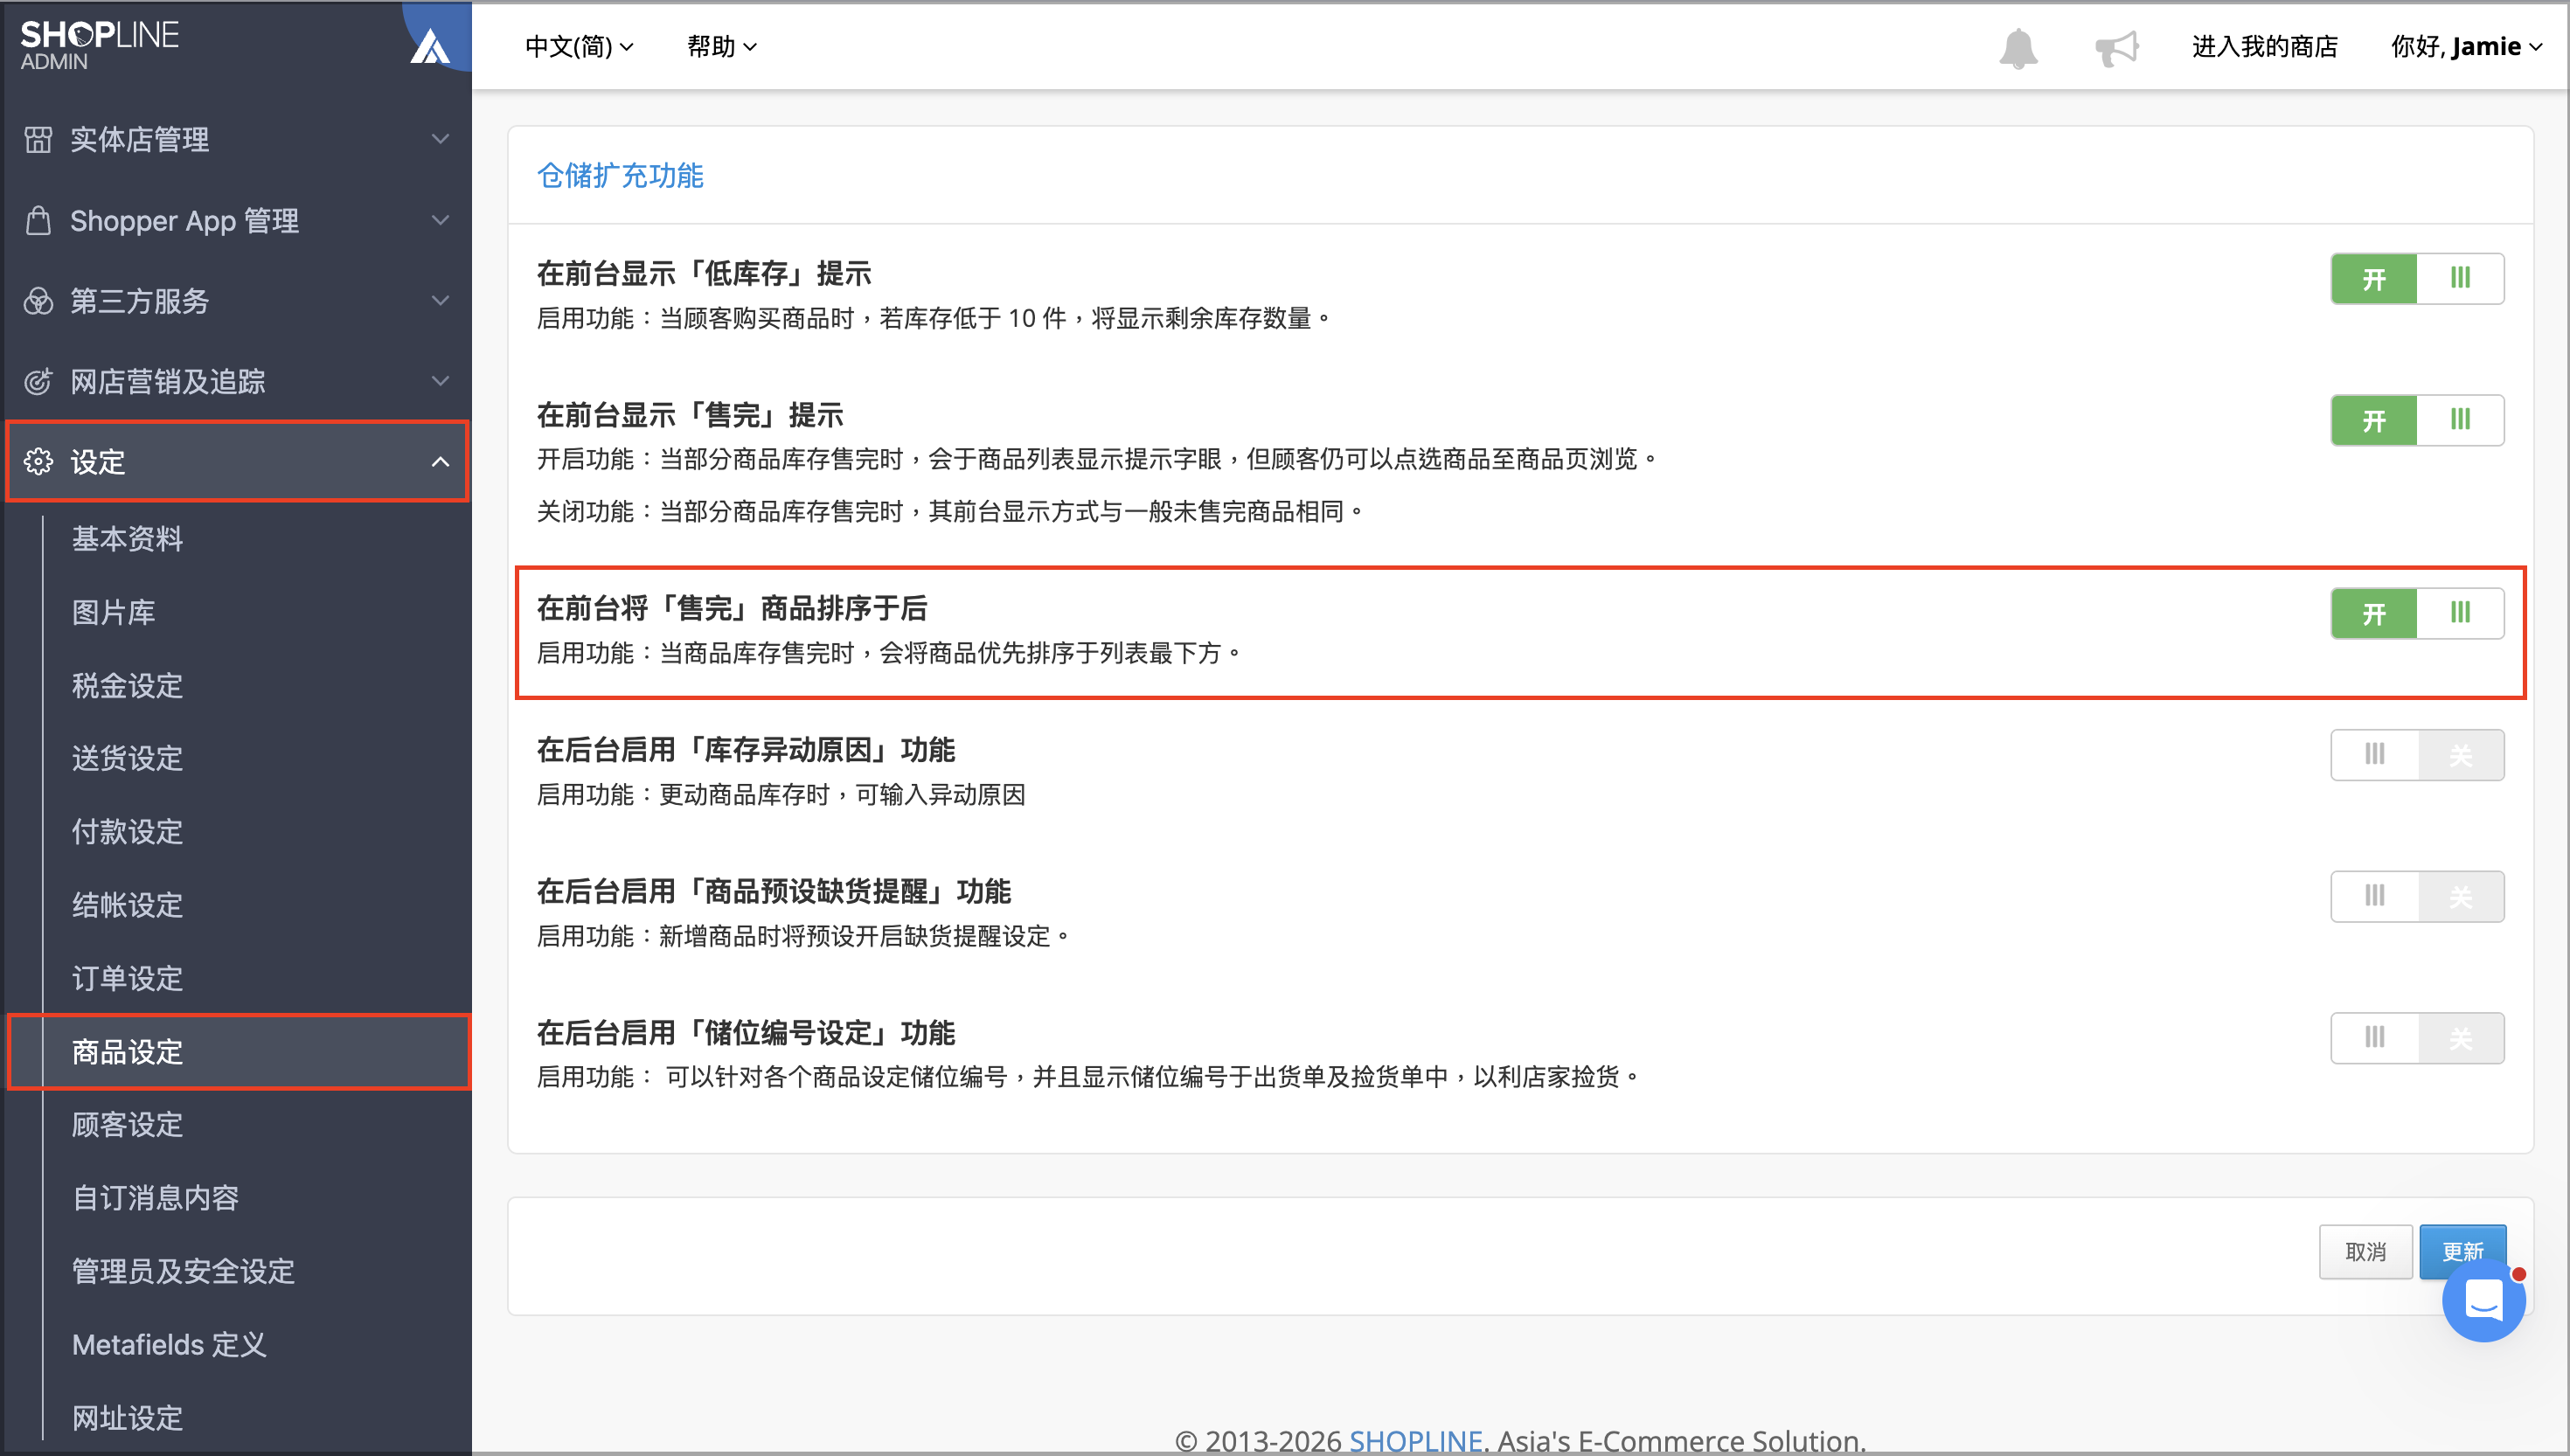Click the icon beside 第三方服务
2570x1456 pixels.
point(38,301)
